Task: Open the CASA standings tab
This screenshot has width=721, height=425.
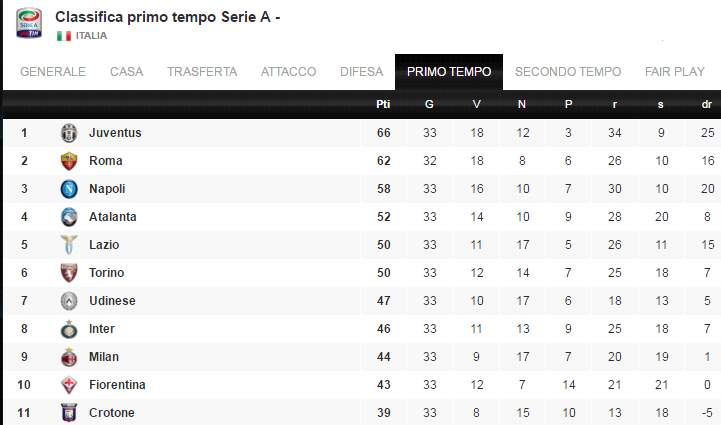Action: 126,72
